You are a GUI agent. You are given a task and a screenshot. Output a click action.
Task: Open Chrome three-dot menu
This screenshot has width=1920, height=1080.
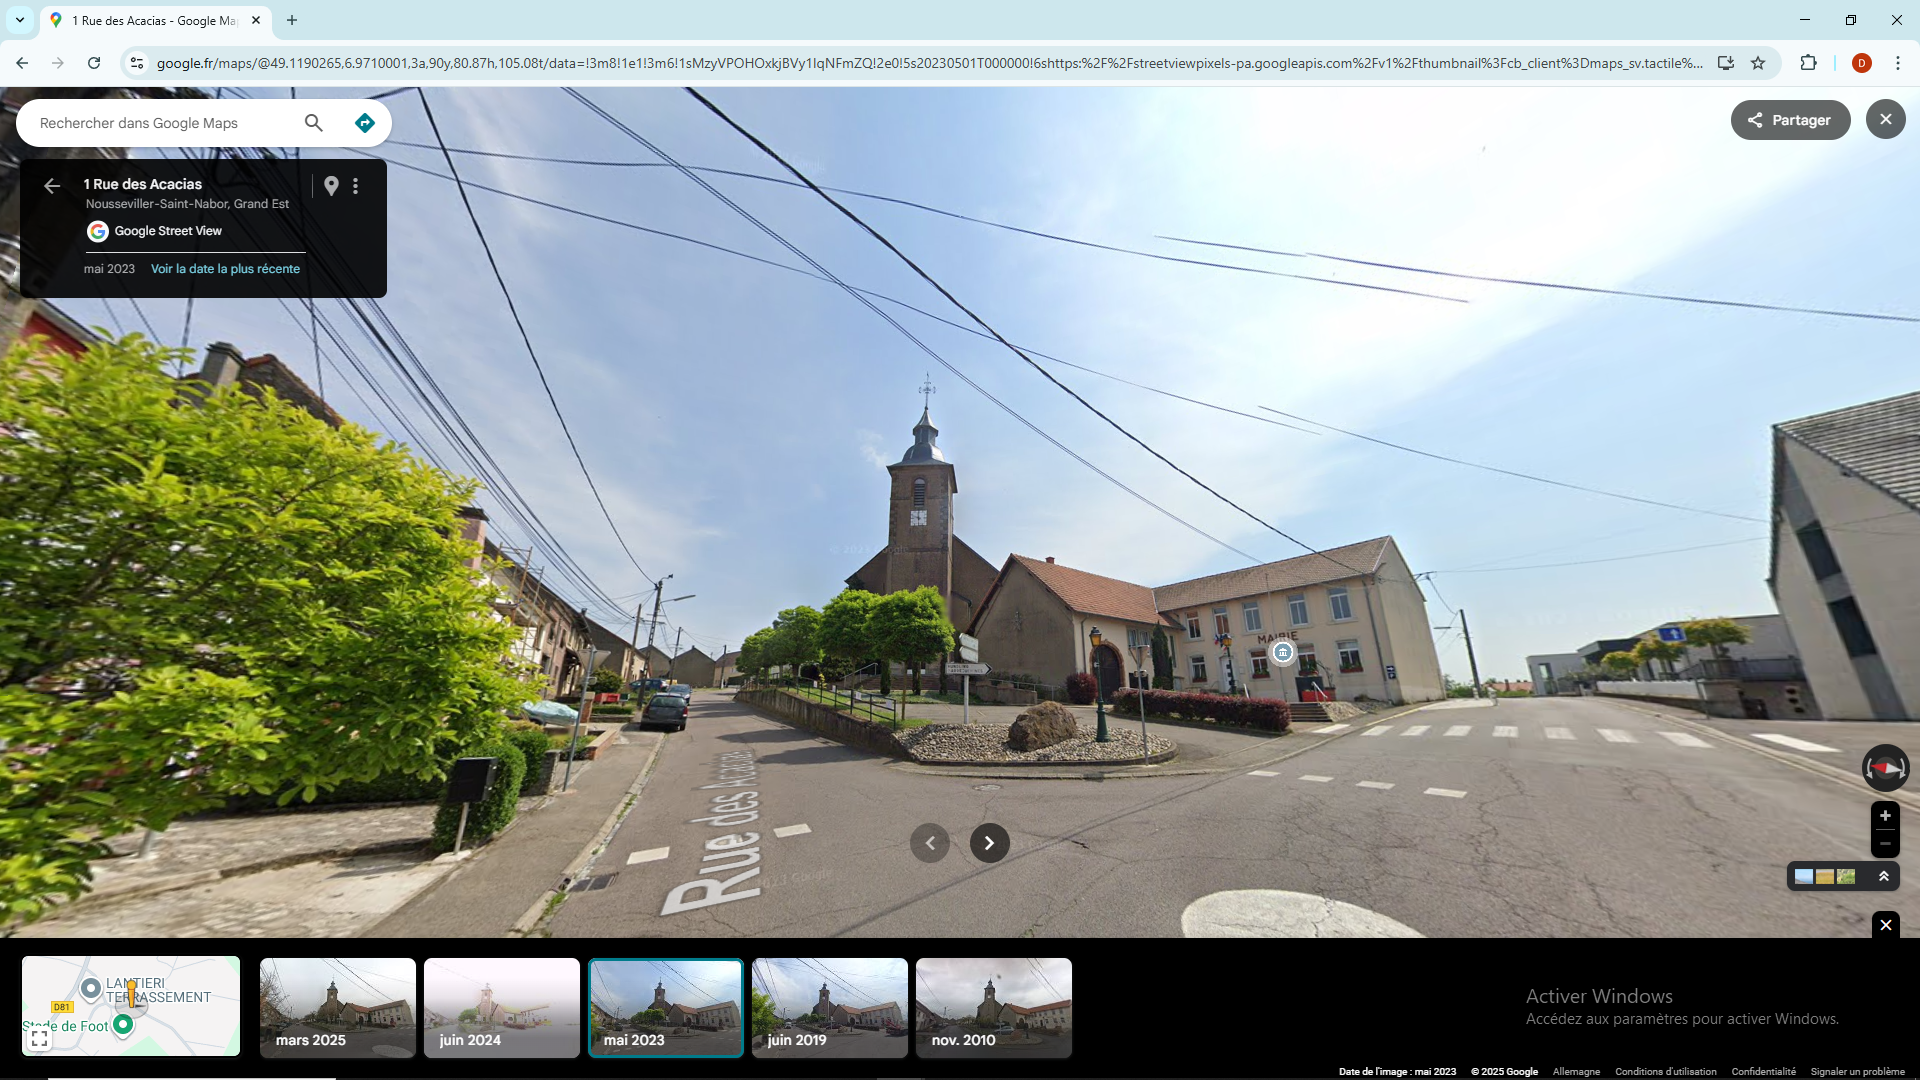point(1897,63)
